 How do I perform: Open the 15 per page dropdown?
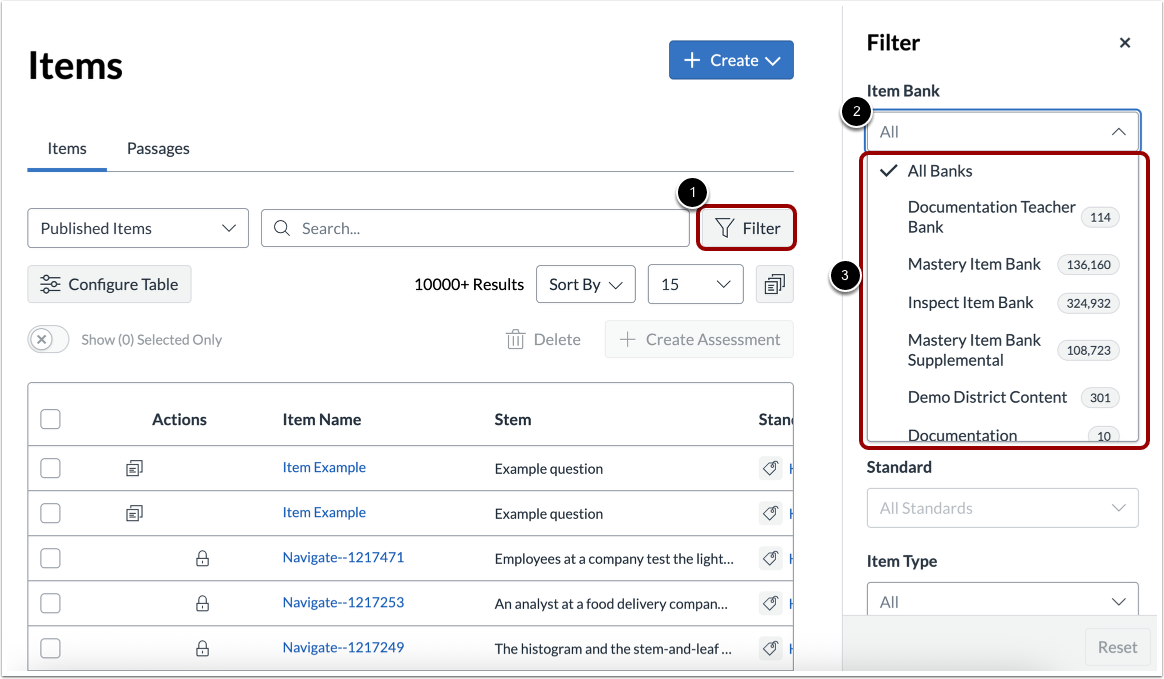(x=696, y=284)
